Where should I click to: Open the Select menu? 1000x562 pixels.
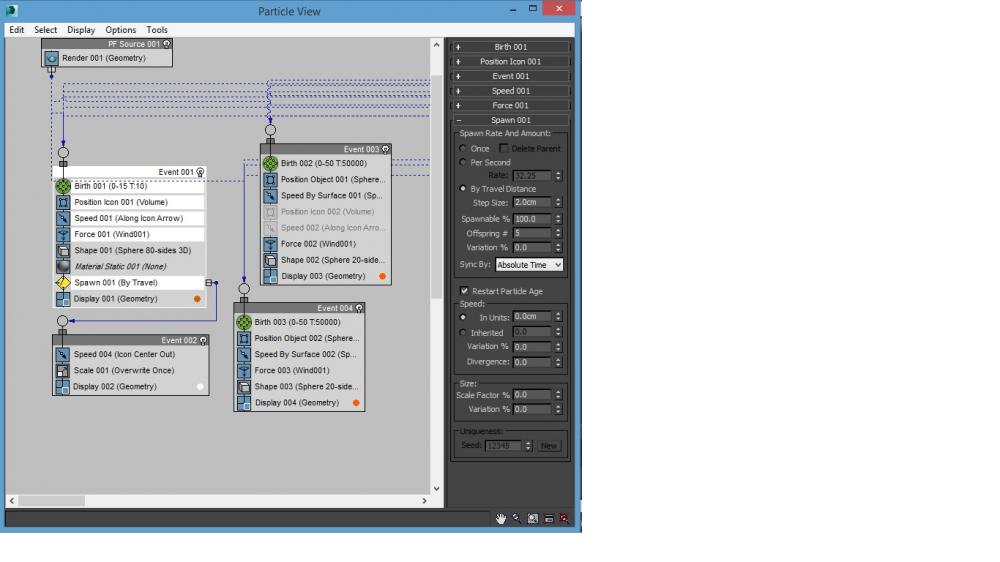[x=45, y=30]
